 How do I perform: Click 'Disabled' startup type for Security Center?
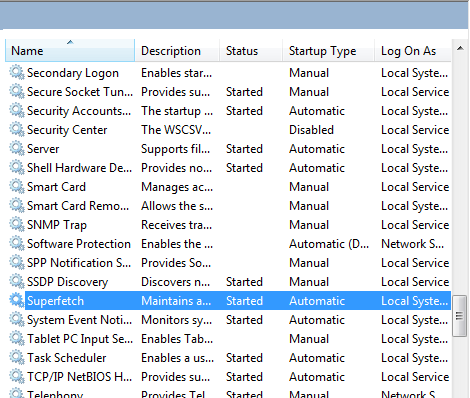pyautogui.click(x=311, y=130)
